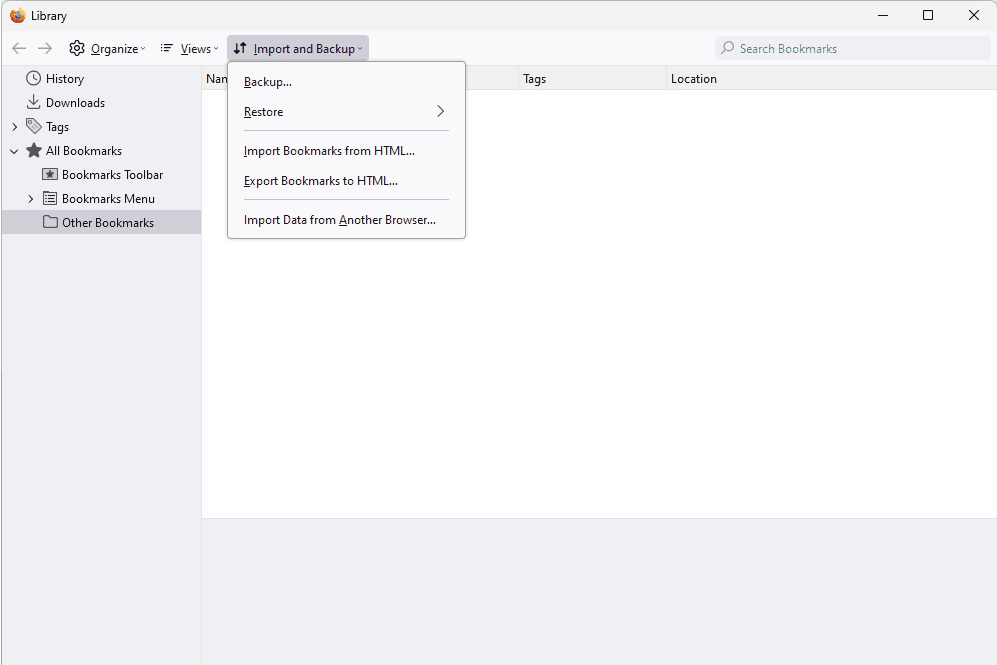The width and height of the screenshot is (997, 665).
Task: Click the Tags label icon
Action: 34,126
